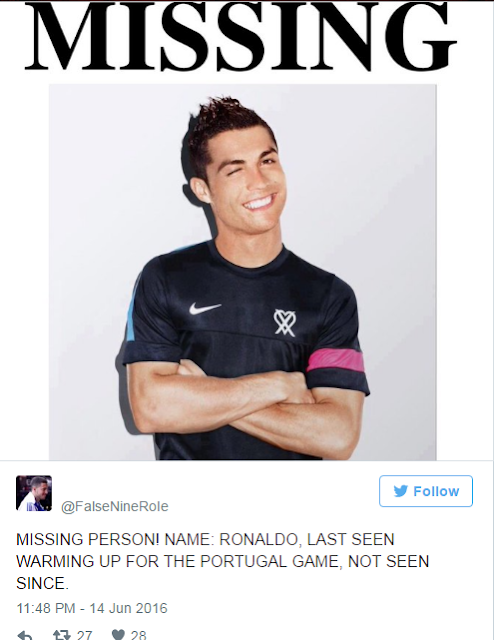Like the tweet with the heart icon

point(118,635)
